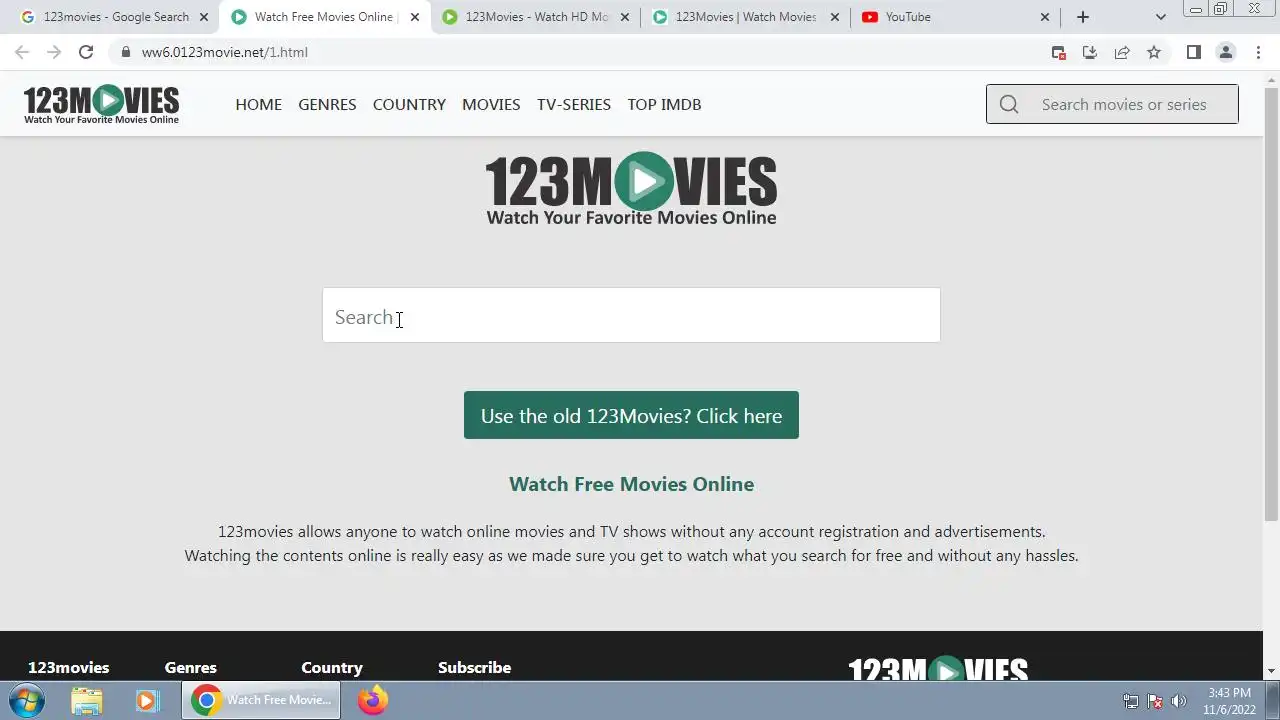Click 'Use the old 123Movies? Click here' button
1280x720 pixels.
coord(631,415)
